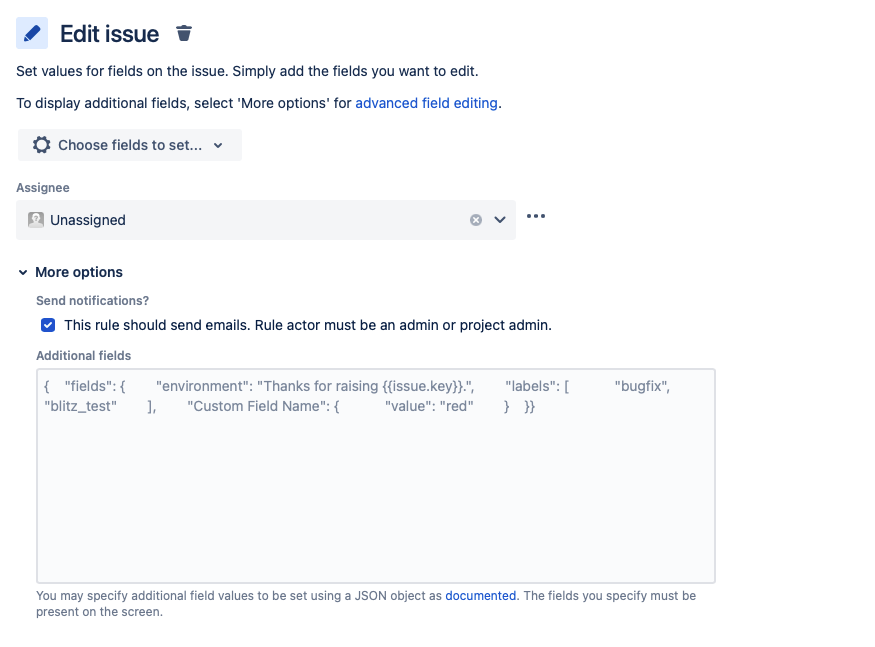Click the gear icon beside Choose fields
875x647 pixels.
41,145
